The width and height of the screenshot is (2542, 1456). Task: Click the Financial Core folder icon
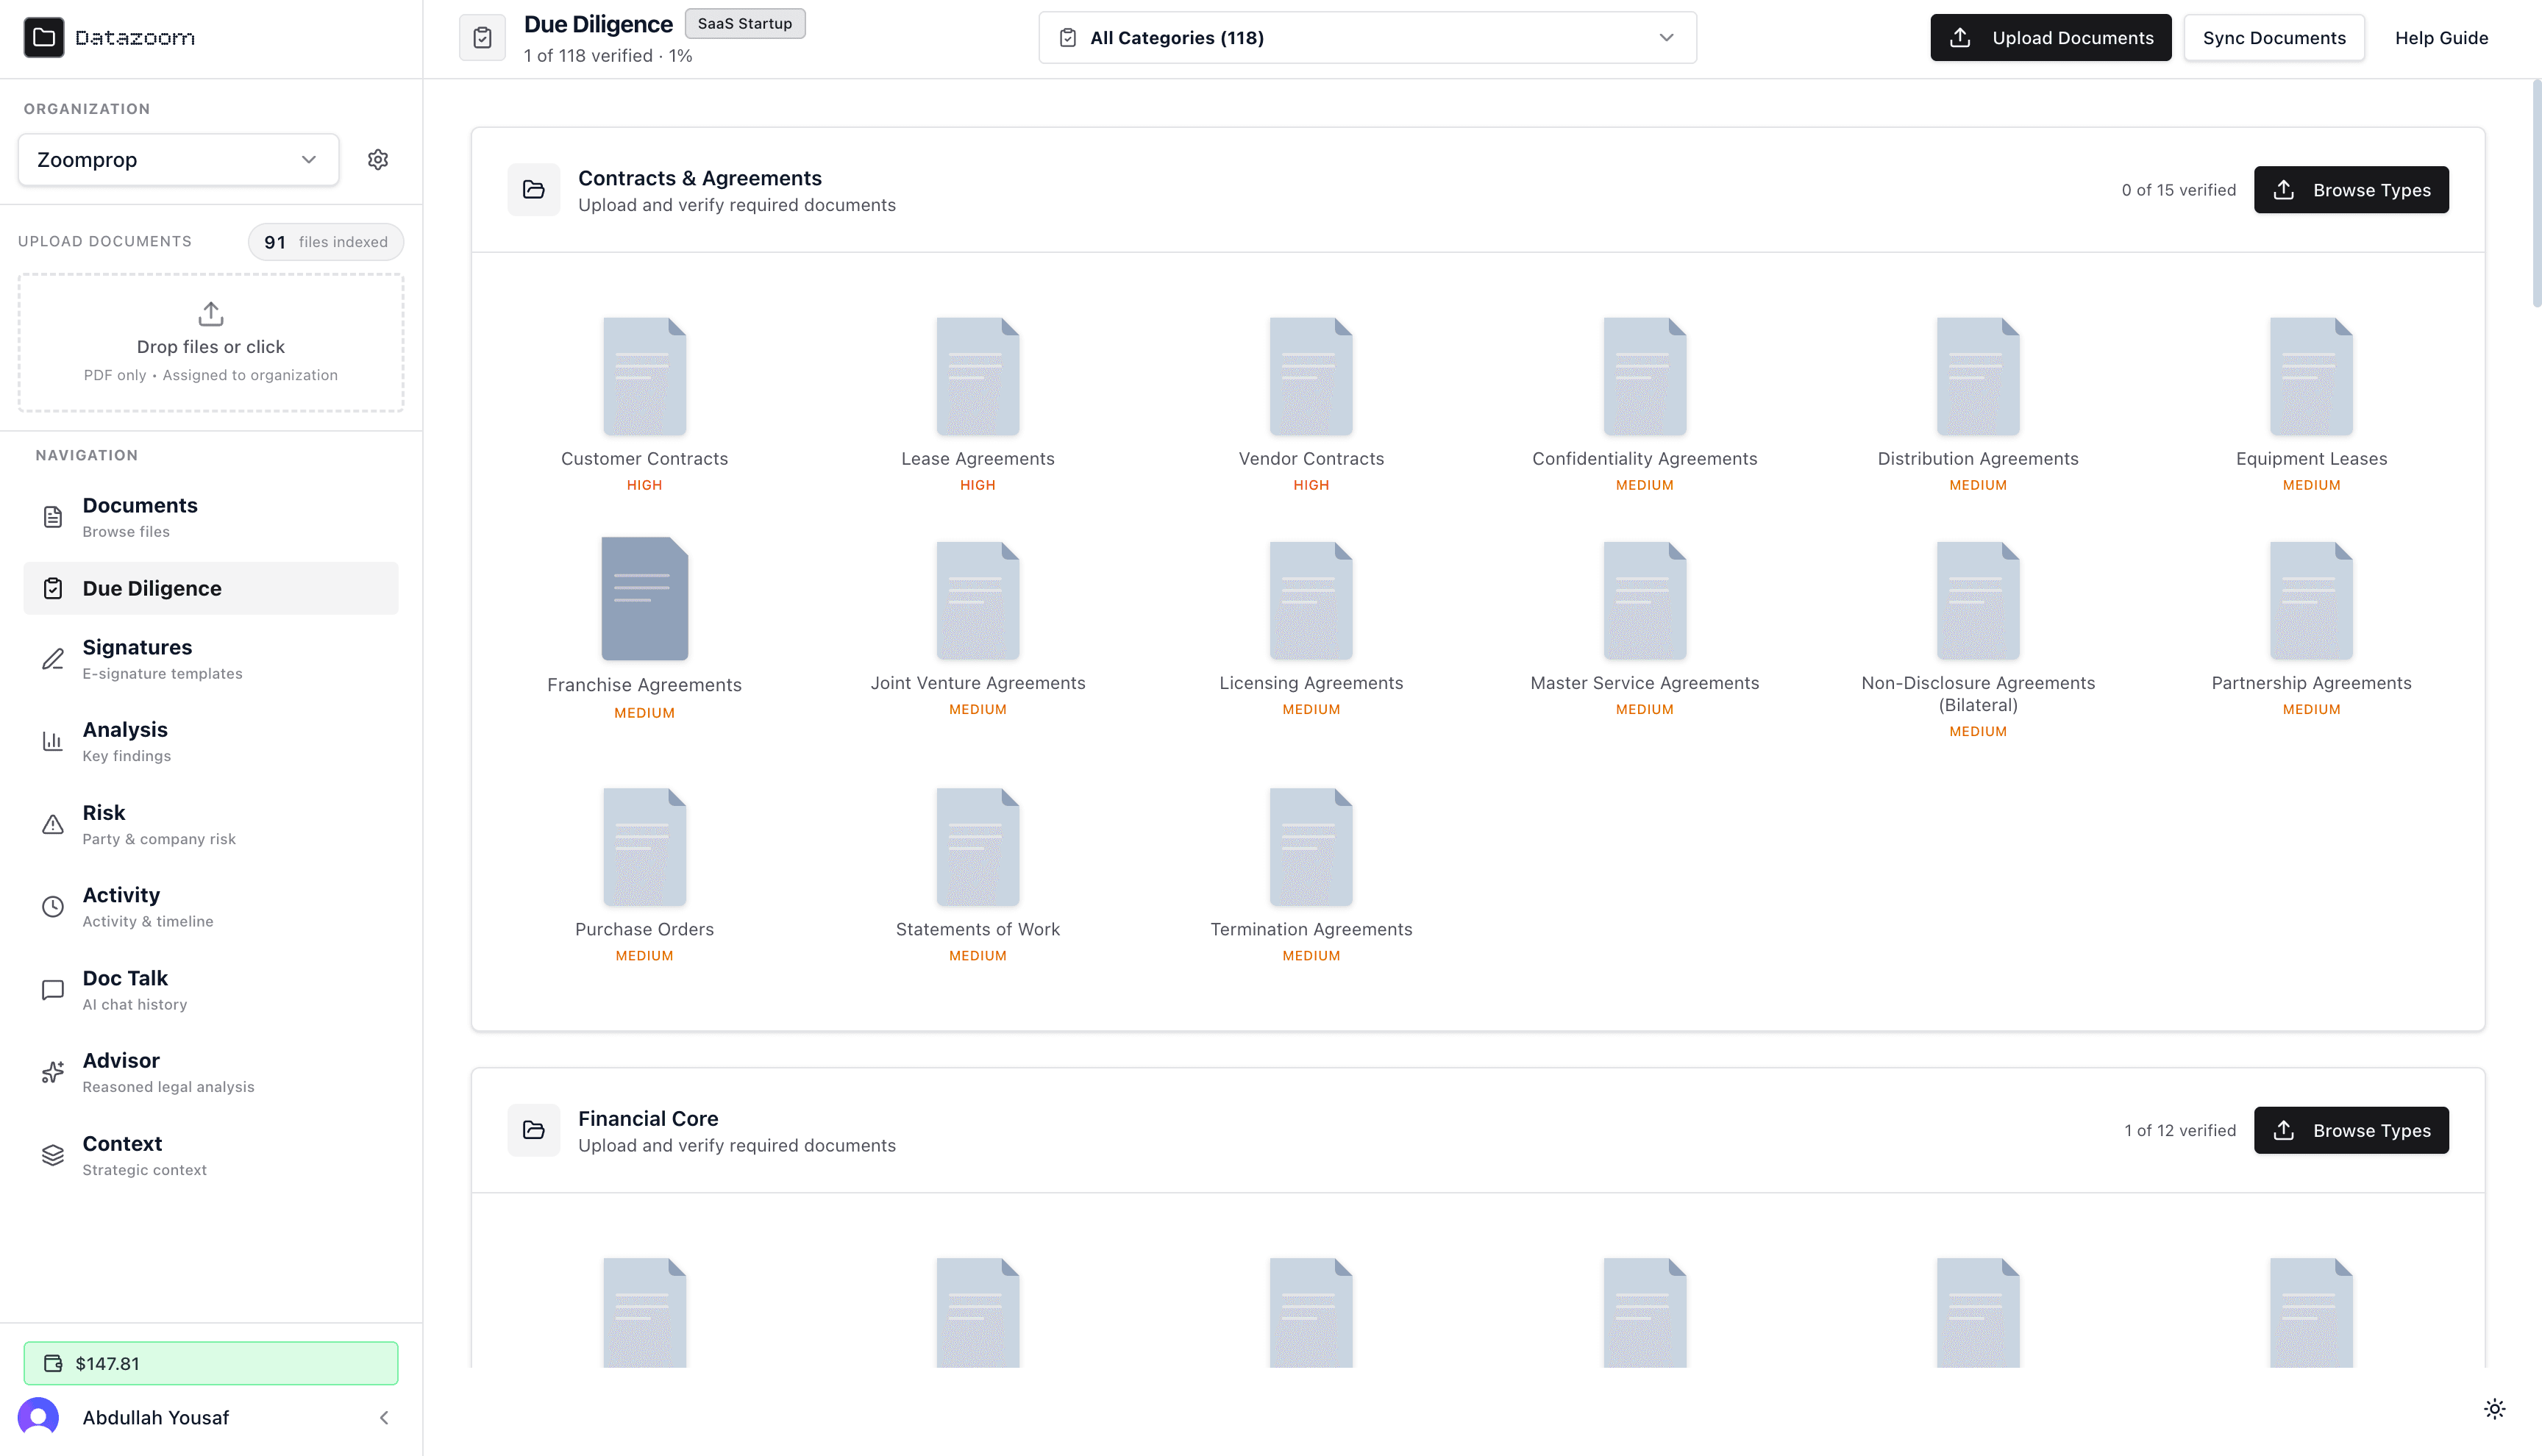(534, 1130)
